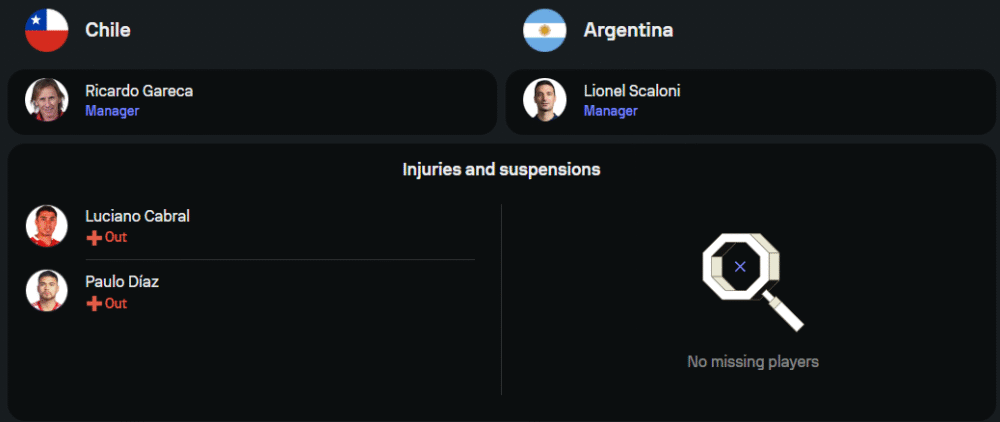
Task: Click the No missing players message
Action: [752, 362]
